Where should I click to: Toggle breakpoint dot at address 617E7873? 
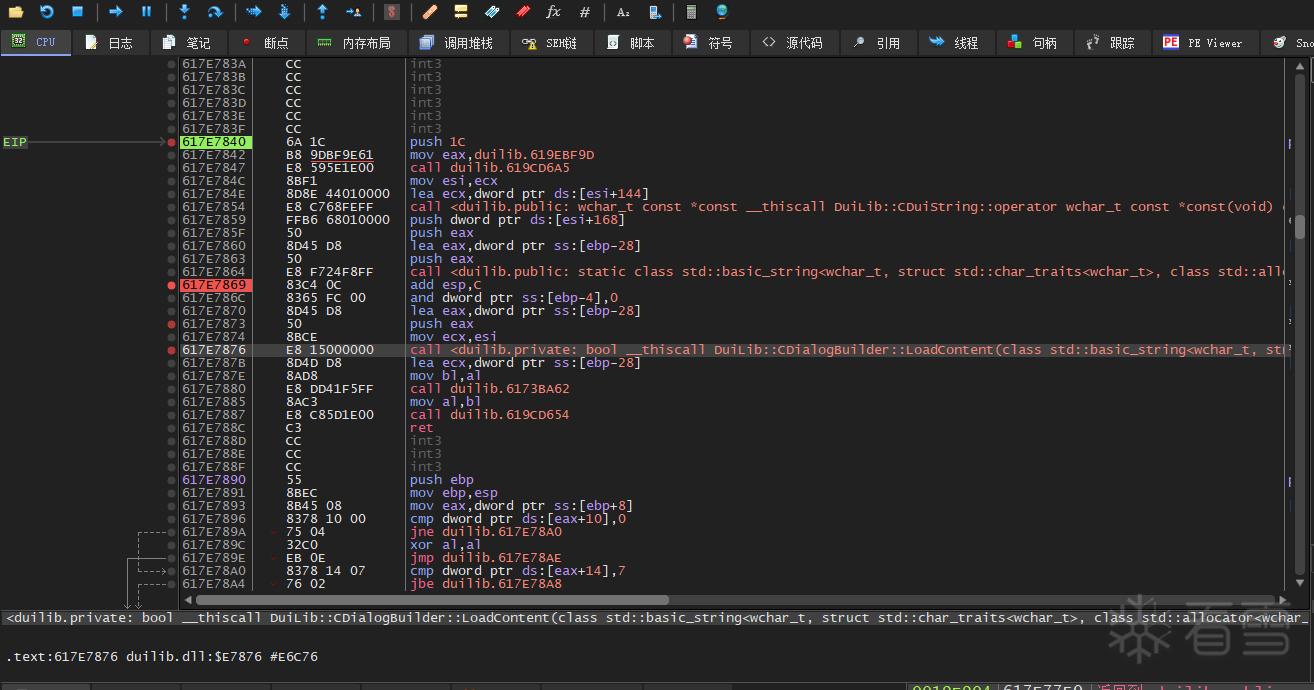click(173, 324)
